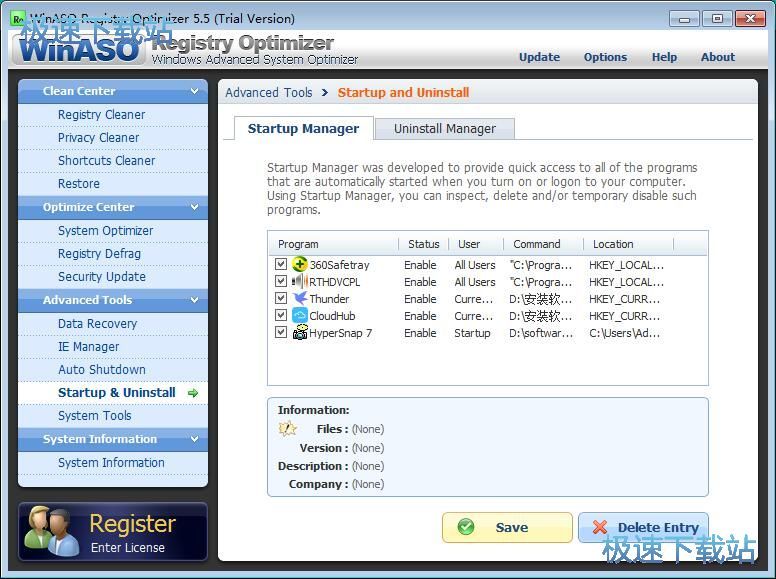Toggle the Thunder startup checkbox
The width and height of the screenshot is (776, 579).
coord(281,298)
